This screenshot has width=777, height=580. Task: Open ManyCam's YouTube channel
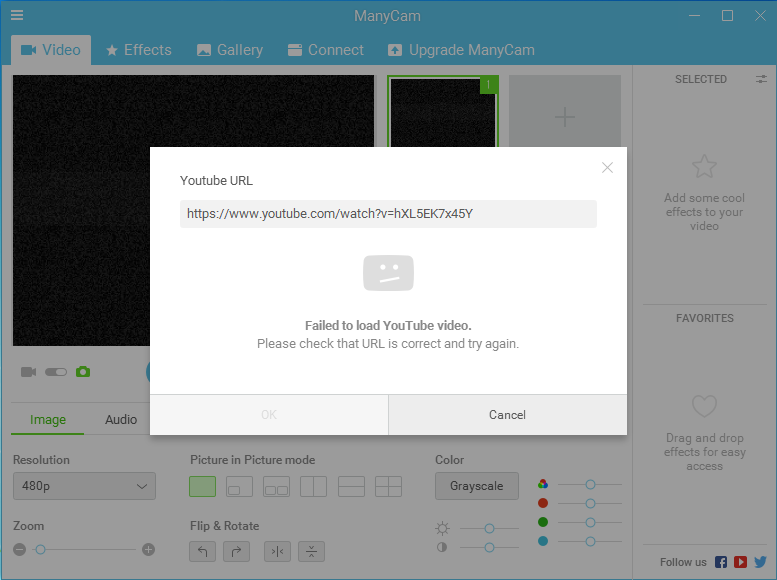740,562
